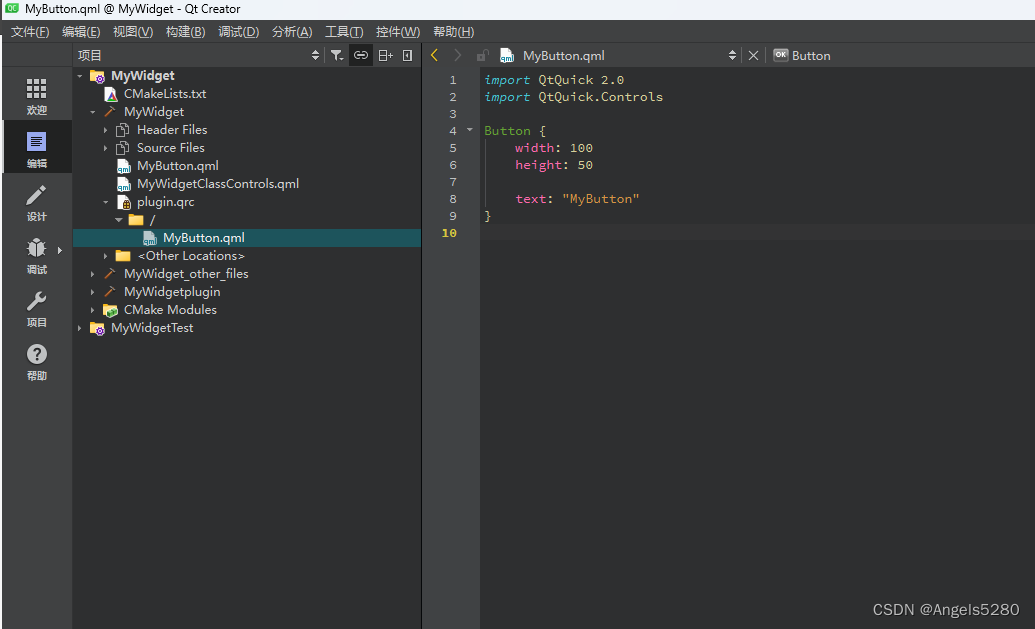Open the 构建(B) menu
Screen dimensions: 1035x629
185,32
